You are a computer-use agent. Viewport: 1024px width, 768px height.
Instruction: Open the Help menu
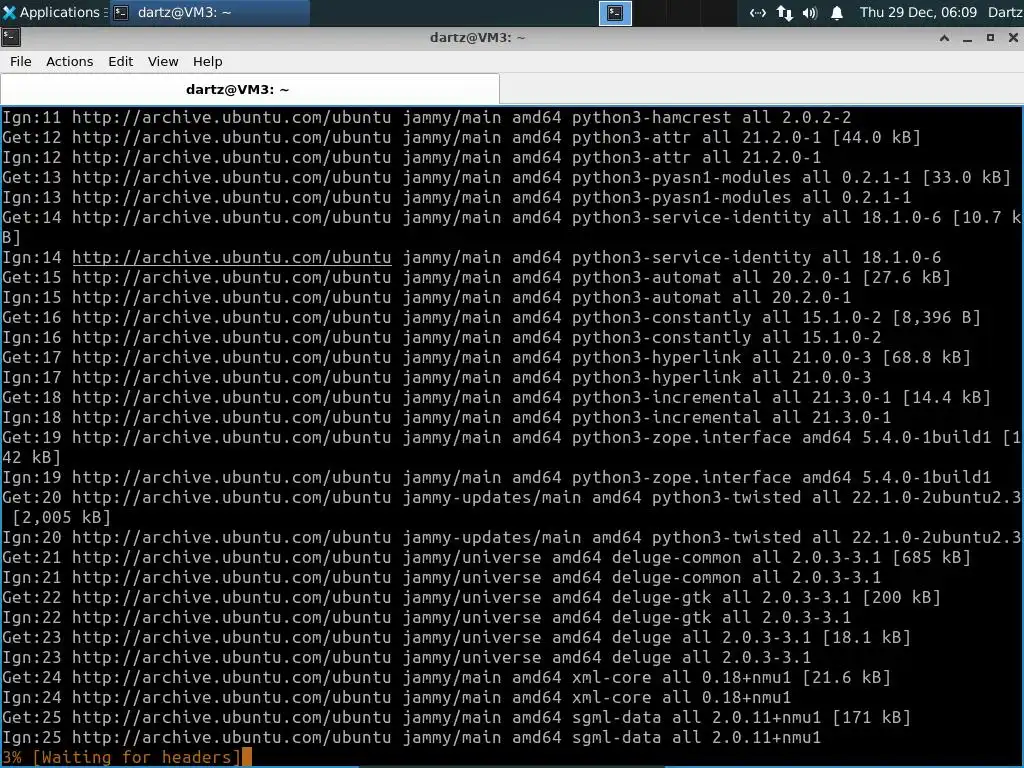click(x=208, y=61)
